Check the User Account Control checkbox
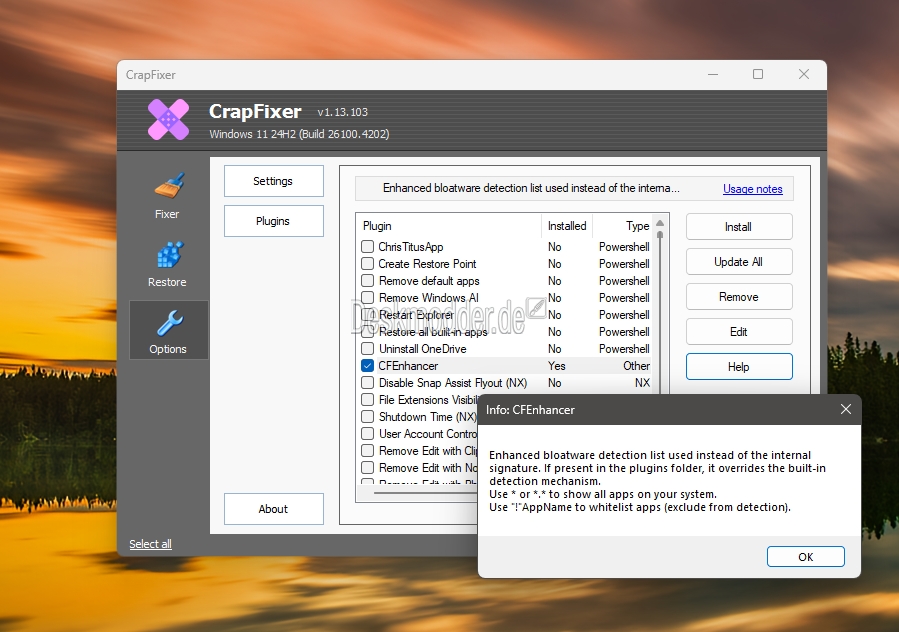 pyautogui.click(x=368, y=434)
